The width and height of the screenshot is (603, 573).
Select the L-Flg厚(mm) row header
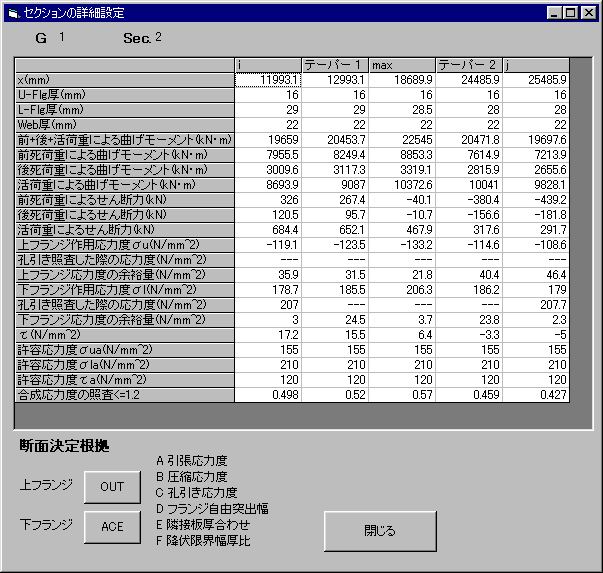(x=125, y=110)
